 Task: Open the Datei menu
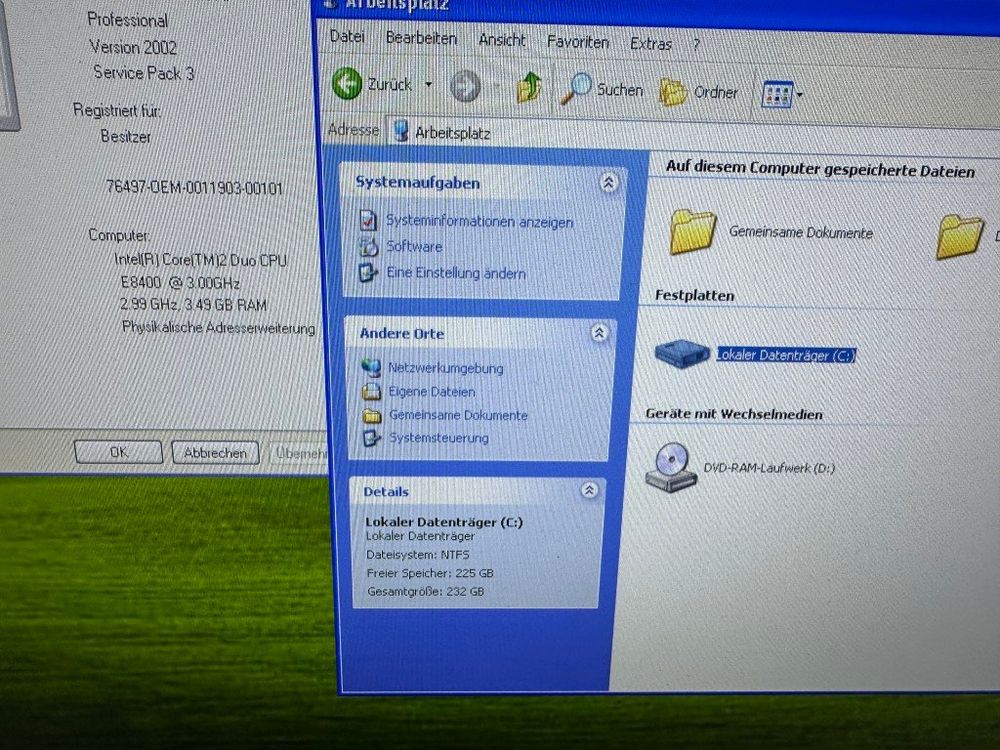(x=347, y=36)
